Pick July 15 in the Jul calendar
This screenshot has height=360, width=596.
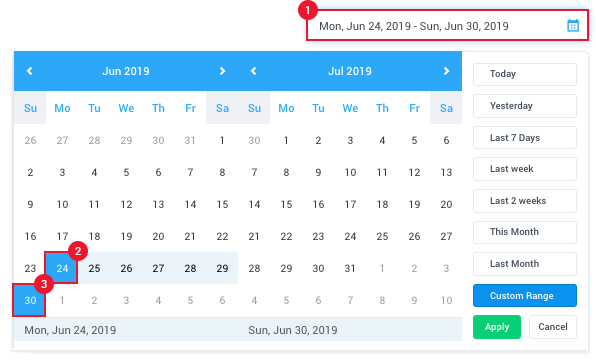point(286,205)
